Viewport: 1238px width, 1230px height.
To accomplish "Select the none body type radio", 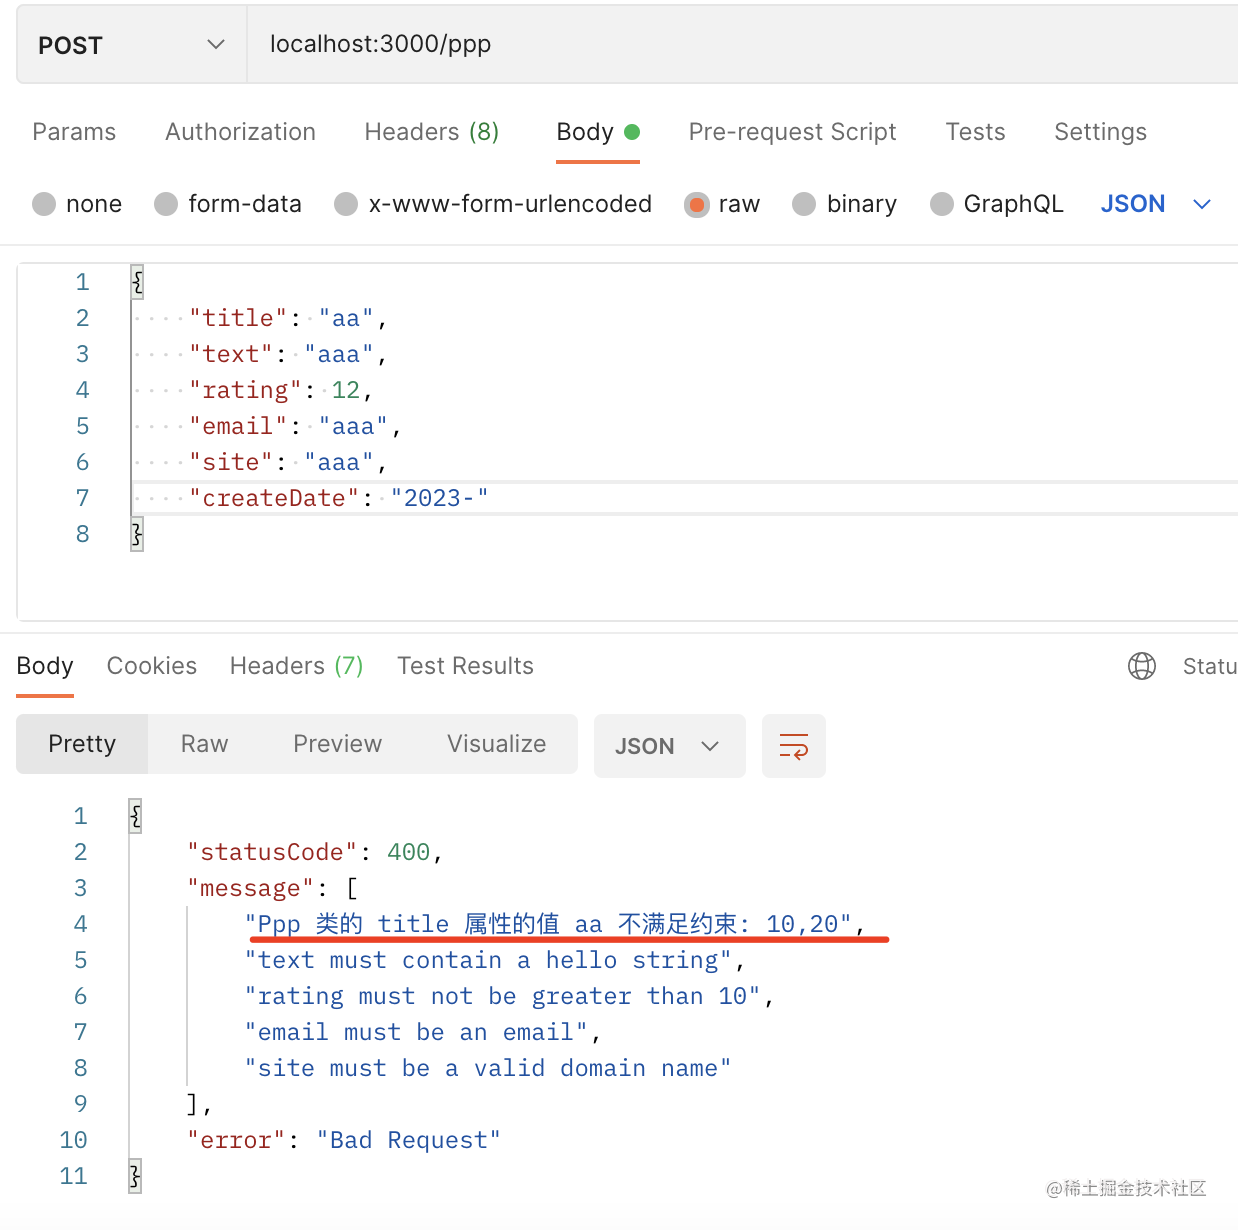I will click(x=44, y=204).
